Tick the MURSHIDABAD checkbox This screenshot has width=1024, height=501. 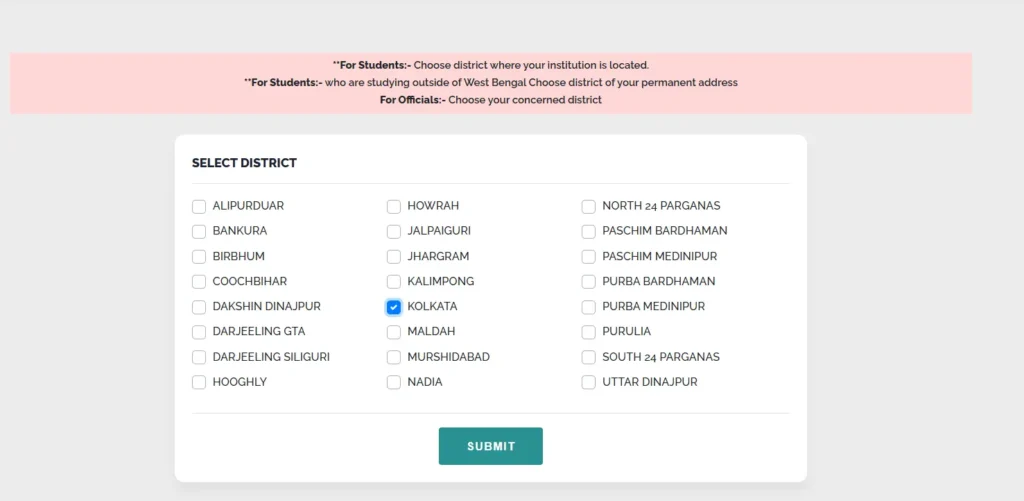pyautogui.click(x=394, y=357)
